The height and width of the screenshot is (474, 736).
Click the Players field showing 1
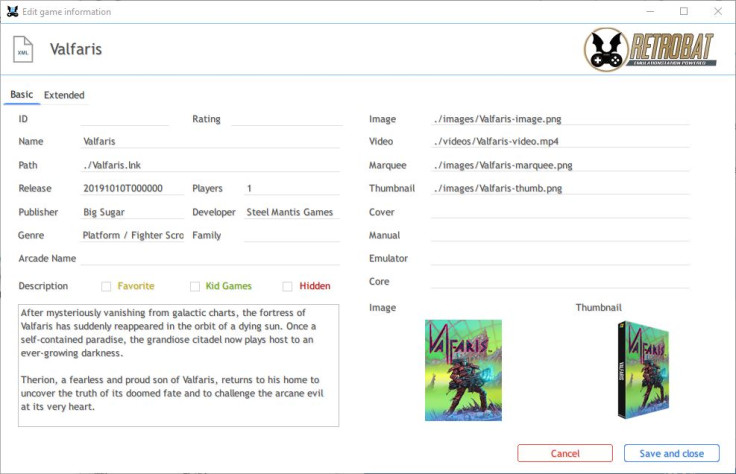point(291,188)
